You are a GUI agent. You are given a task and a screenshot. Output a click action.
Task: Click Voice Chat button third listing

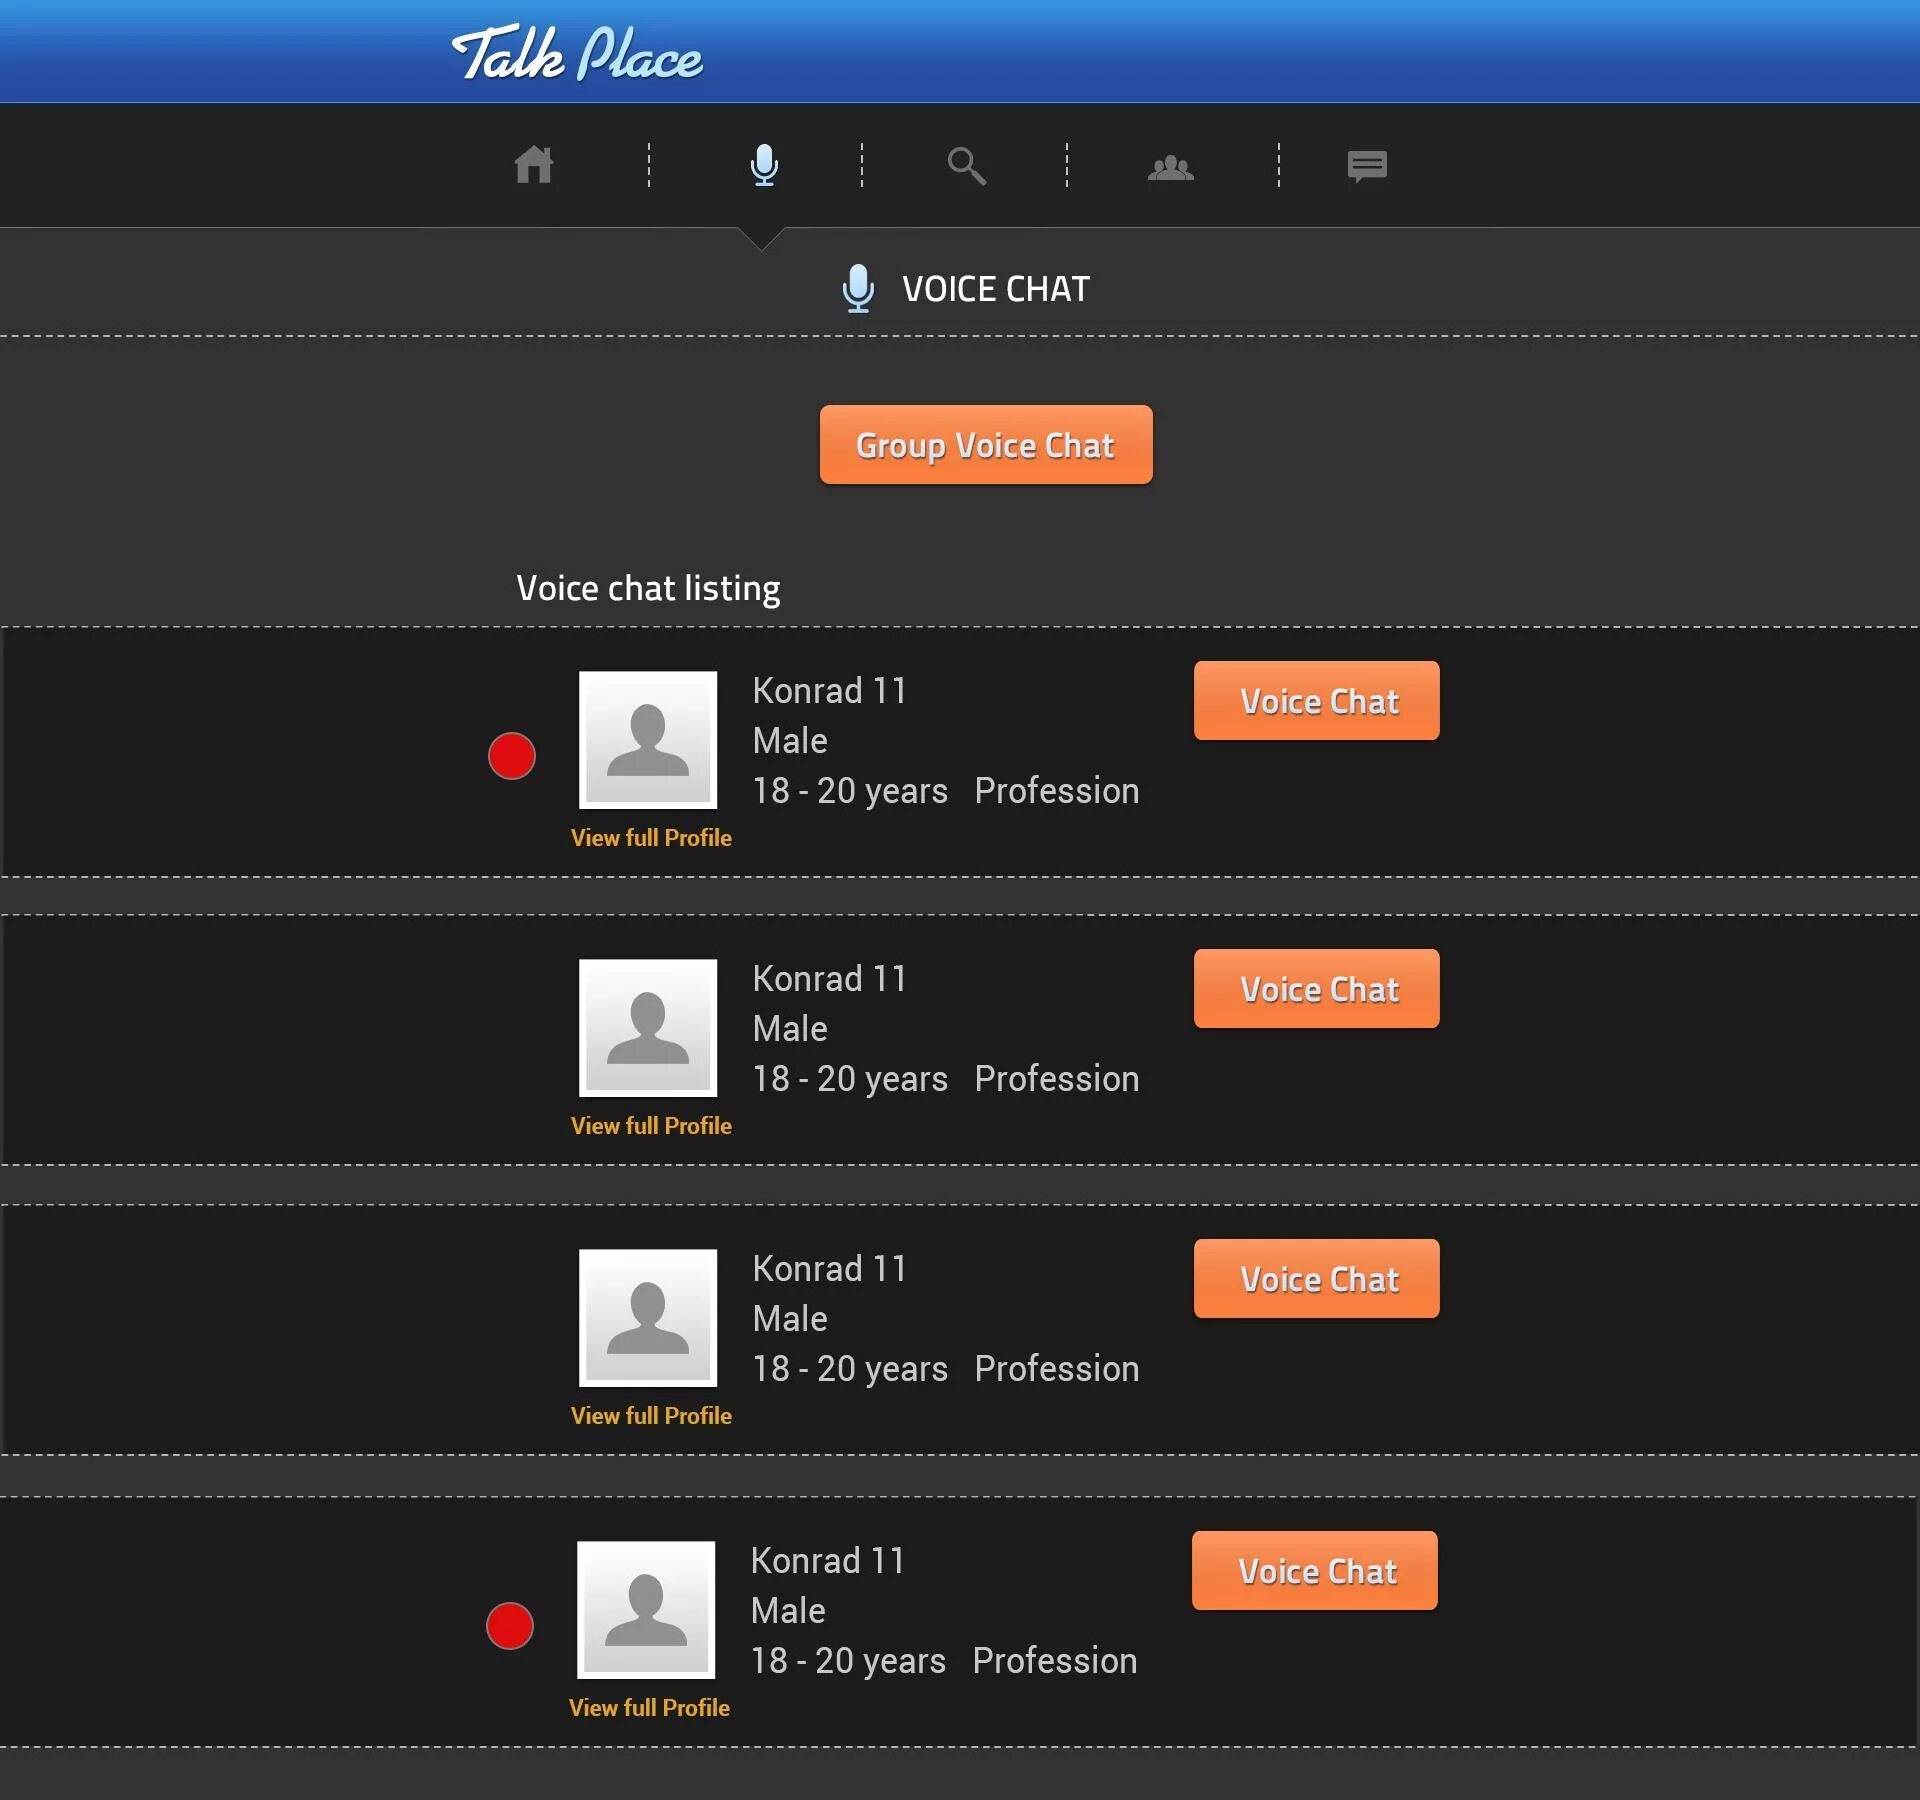(x=1318, y=1279)
